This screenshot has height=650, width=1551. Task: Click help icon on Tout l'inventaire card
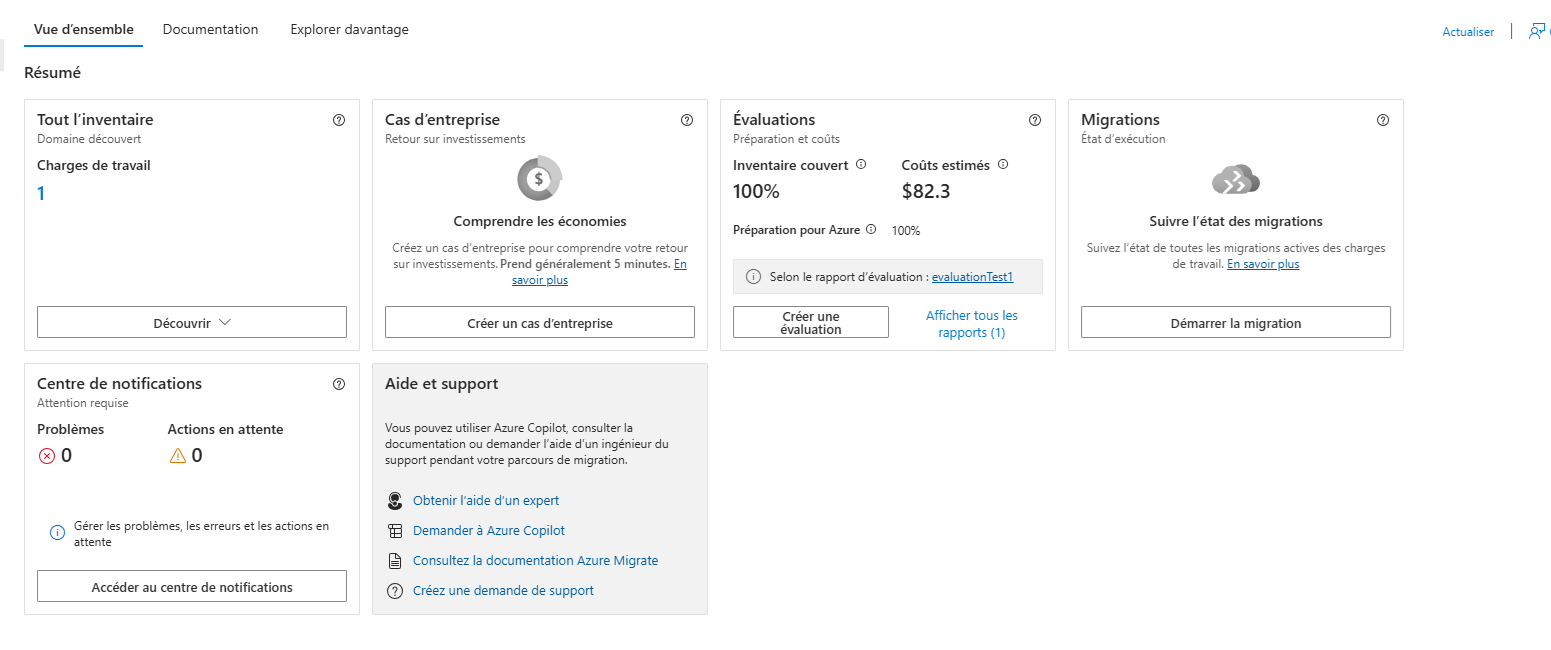tap(339, 120)
